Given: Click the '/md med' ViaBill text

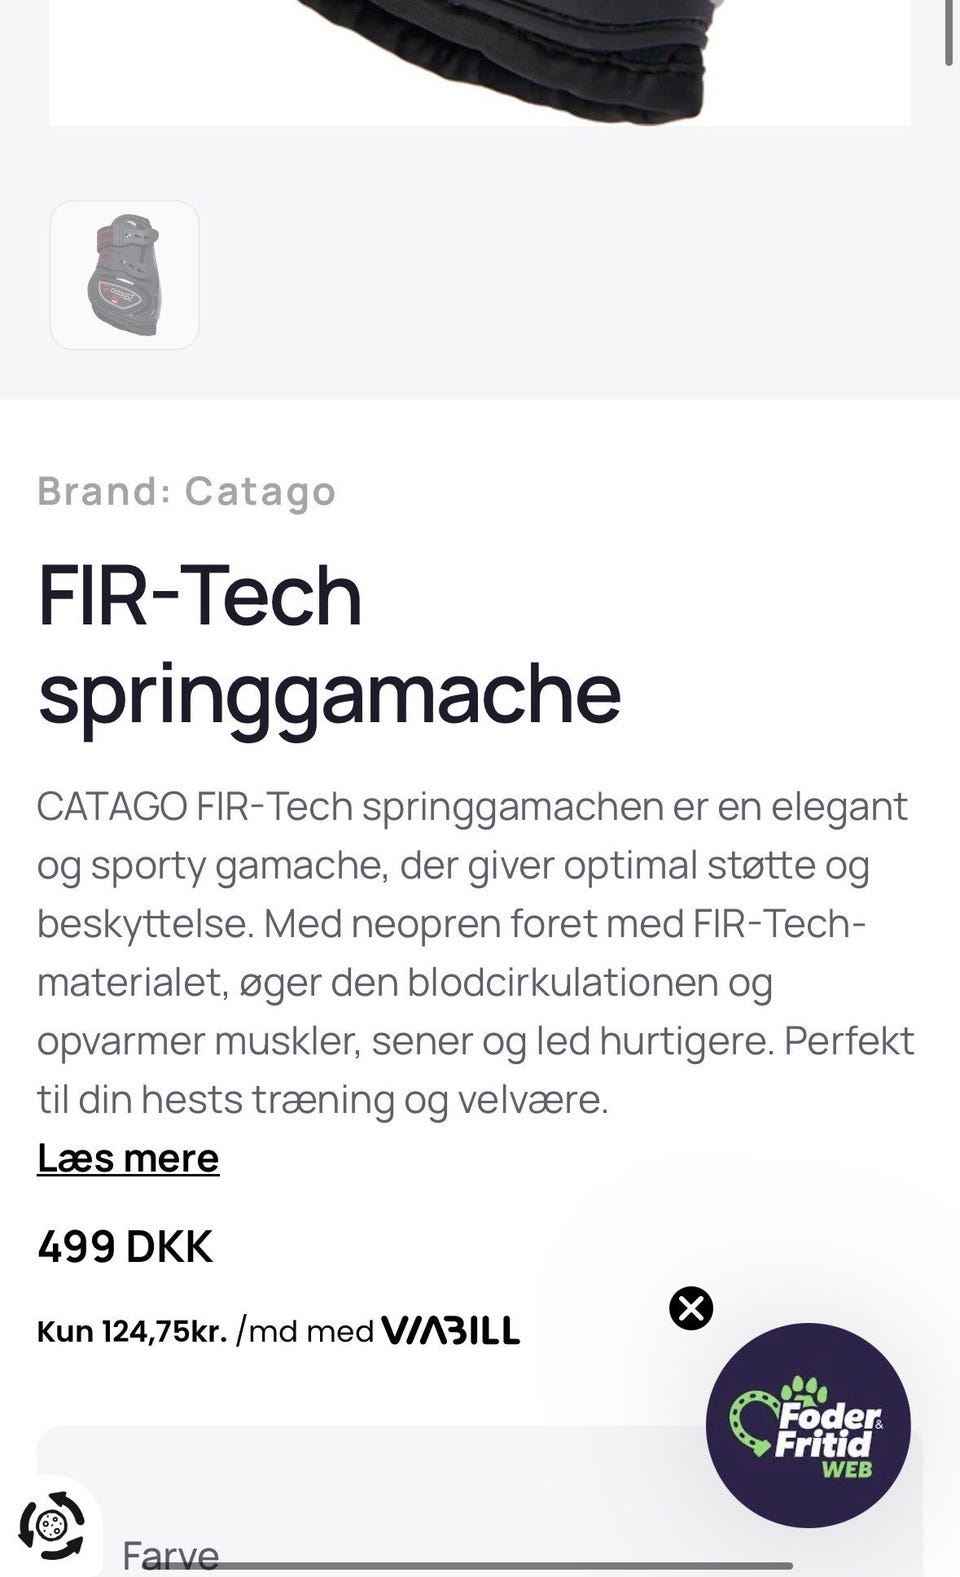Looking at the screenshot, I should [x=305, y=1332].
